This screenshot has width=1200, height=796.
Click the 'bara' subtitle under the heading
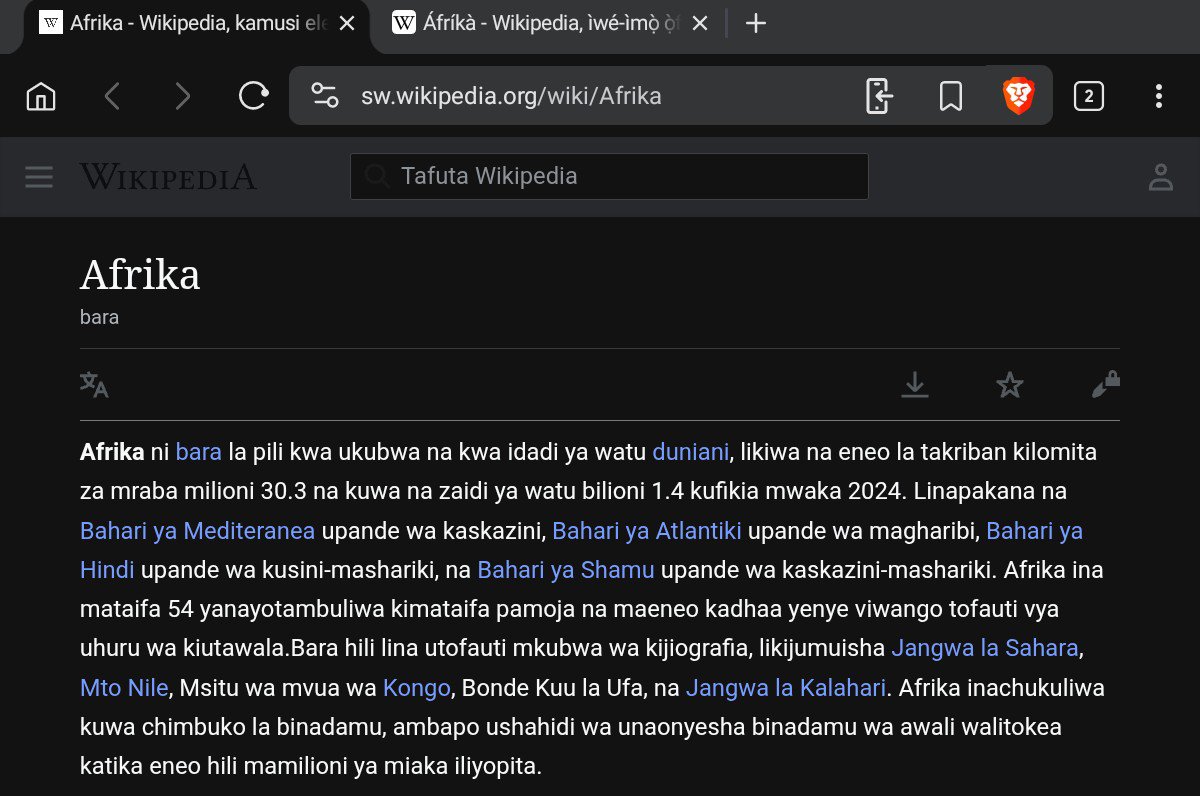point(99,318)
